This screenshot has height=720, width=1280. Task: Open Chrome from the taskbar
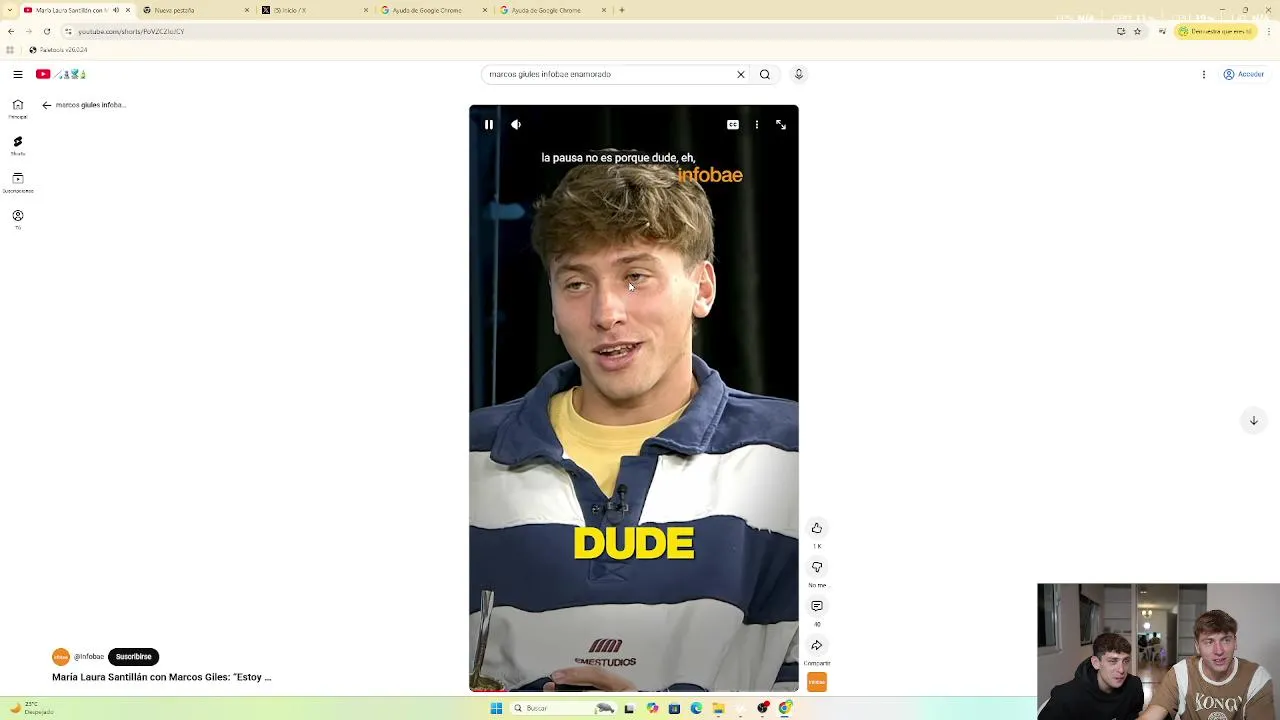click(785, 708)
